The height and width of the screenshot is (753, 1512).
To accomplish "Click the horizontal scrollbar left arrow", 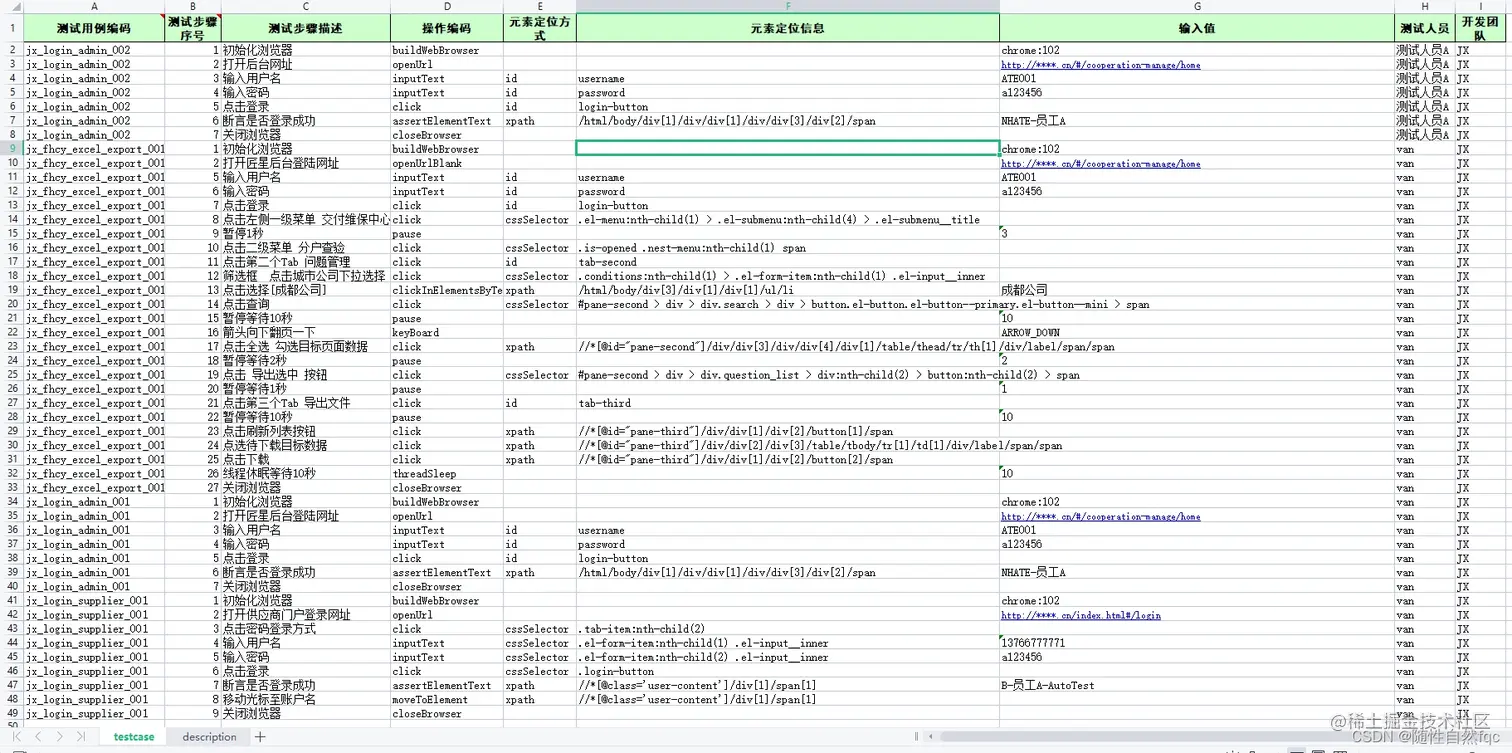I will click(x=932, y=736).
